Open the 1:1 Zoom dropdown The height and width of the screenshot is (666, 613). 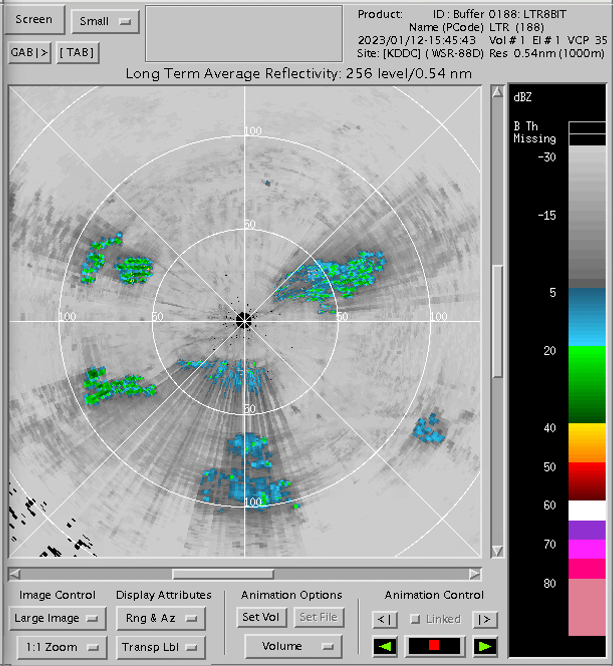coord(62,647)
